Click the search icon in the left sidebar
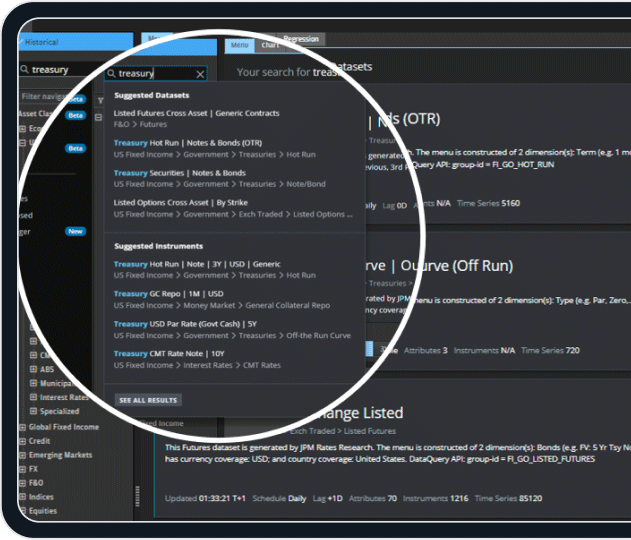The width and height of the screenshot is (631, 540). 25,70
